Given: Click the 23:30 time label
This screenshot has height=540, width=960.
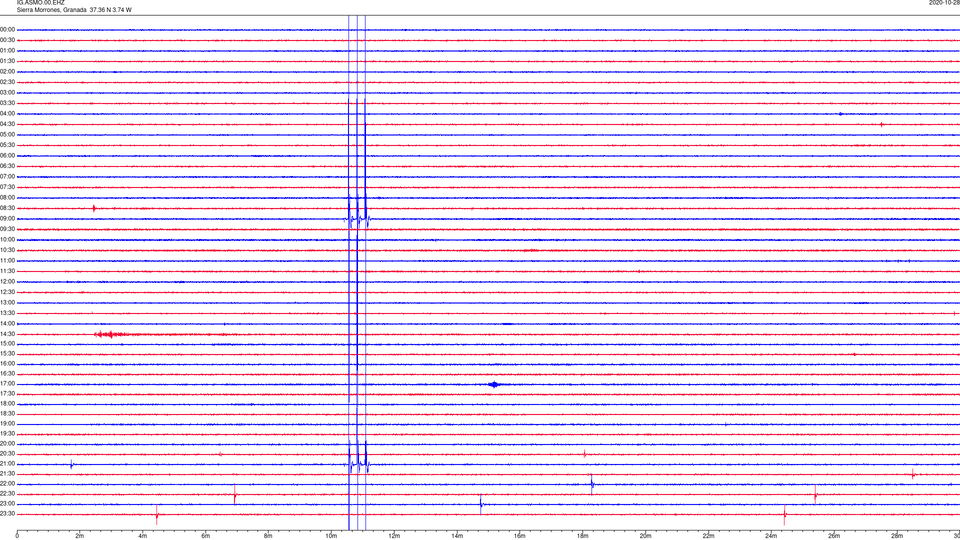Looking at the screenshot, I should 7,514.
